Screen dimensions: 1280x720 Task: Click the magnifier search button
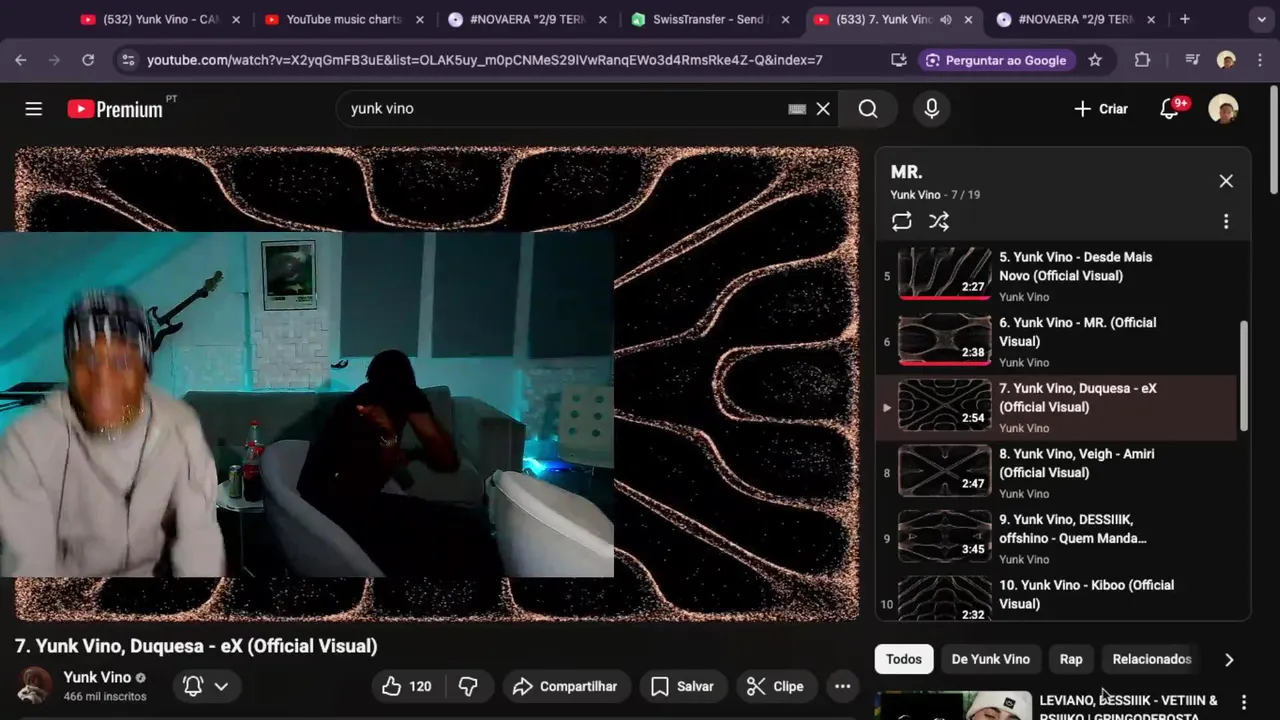(868, 109)
